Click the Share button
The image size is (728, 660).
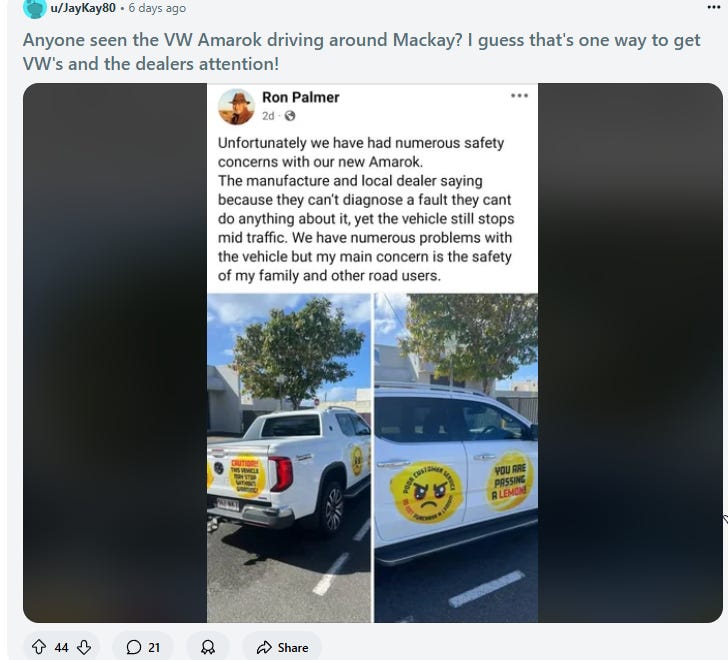point(282,647)
